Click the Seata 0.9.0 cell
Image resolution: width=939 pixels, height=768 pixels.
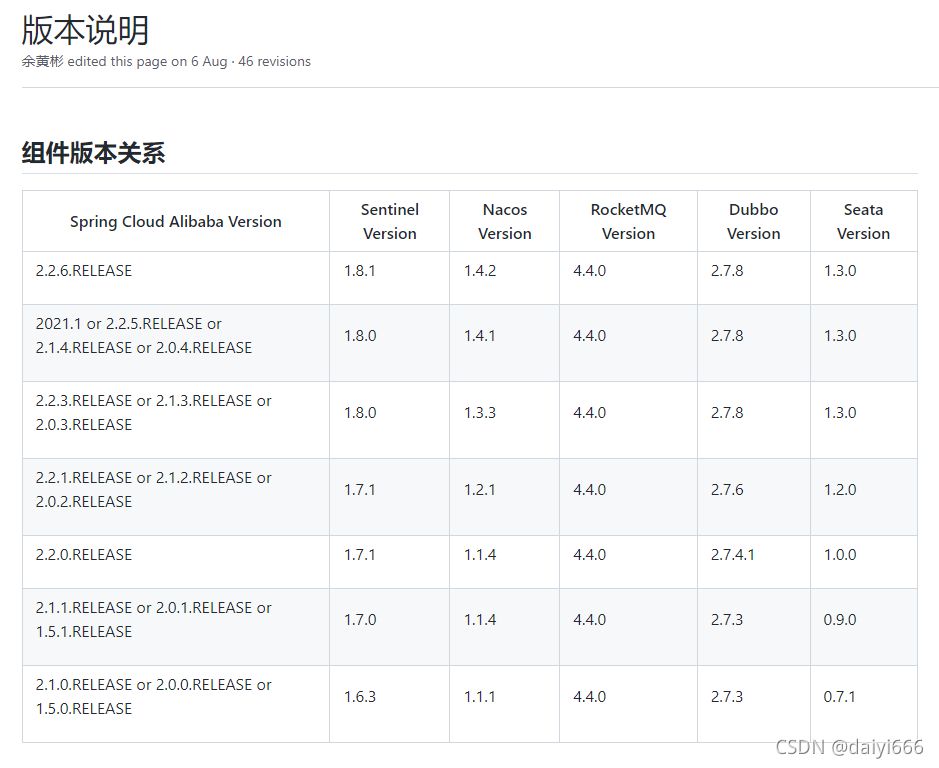pyautogui.click(x=864, y=627)
